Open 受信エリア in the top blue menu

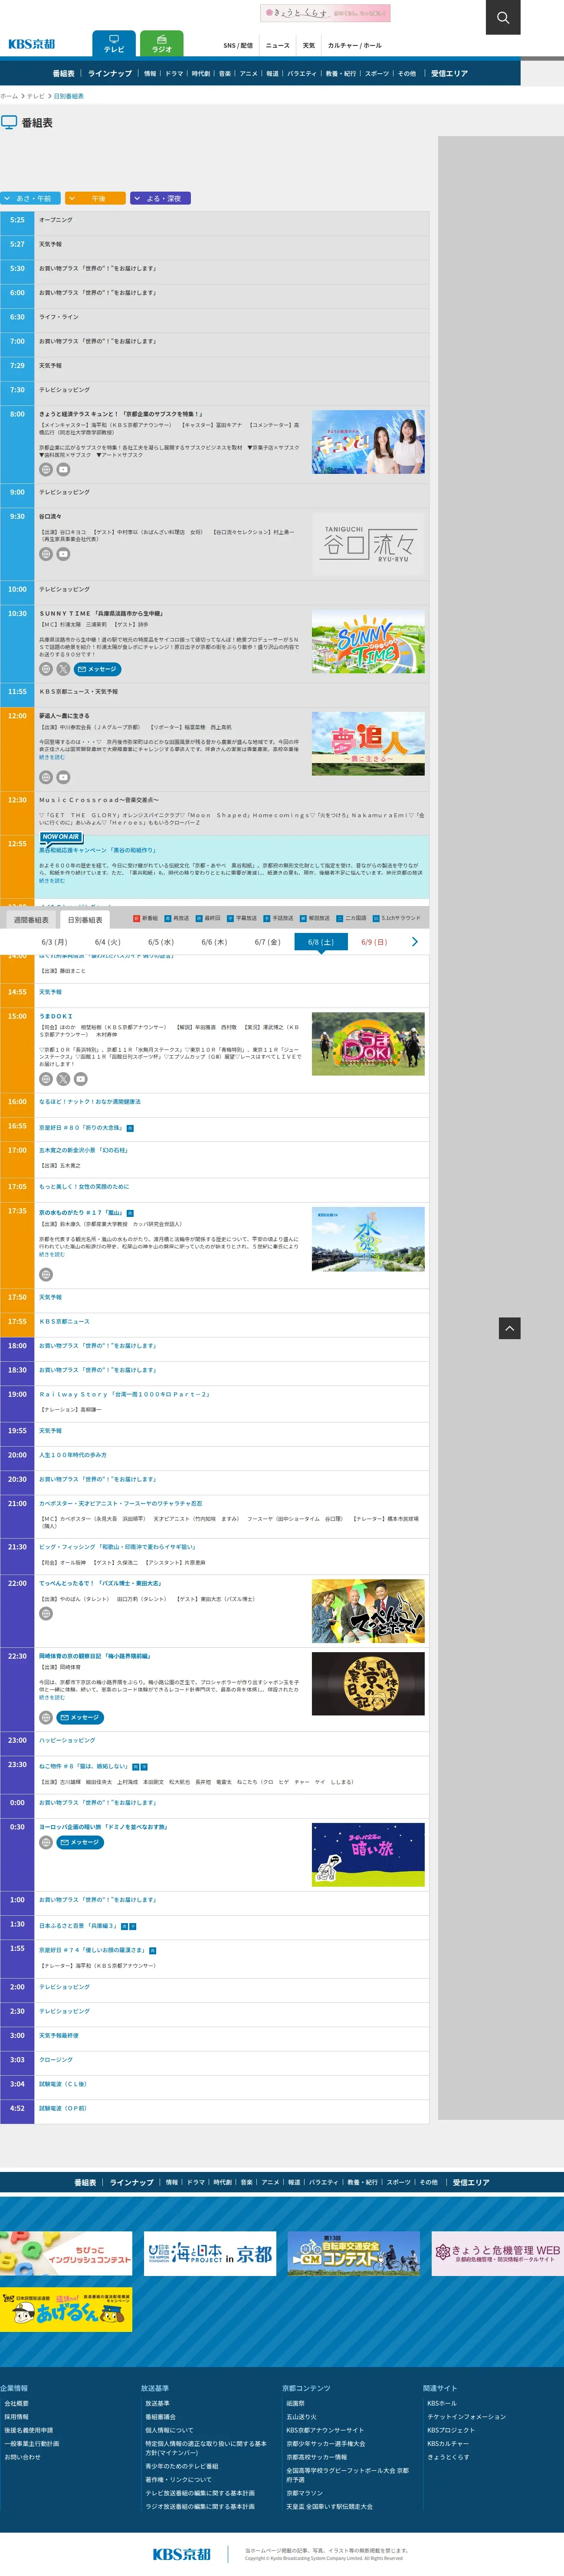[x=450, y=73]
